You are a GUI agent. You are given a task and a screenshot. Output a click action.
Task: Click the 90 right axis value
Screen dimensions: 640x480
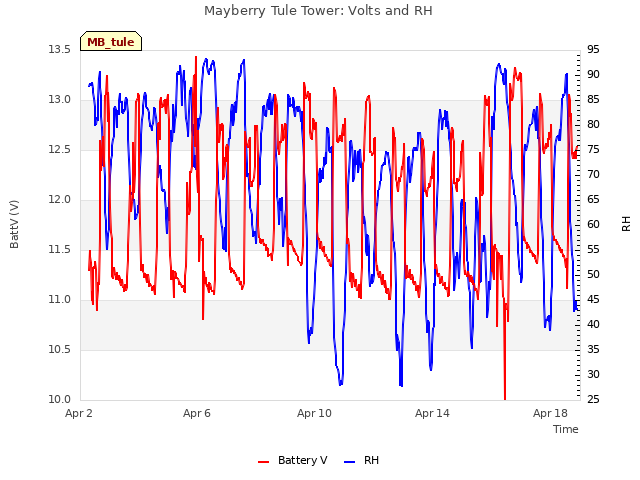[593, 74]
